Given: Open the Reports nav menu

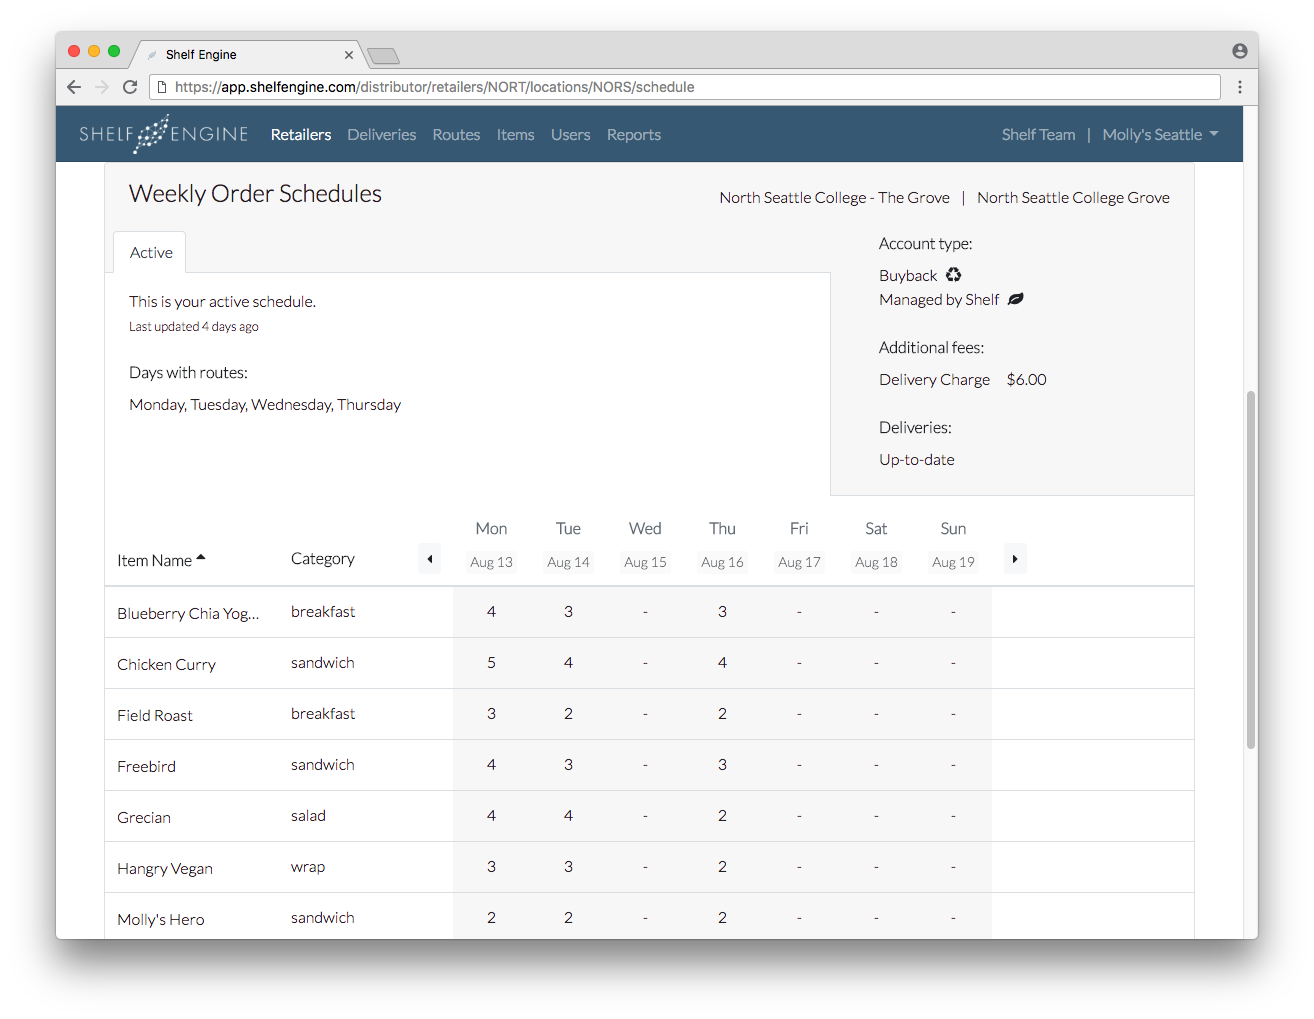Looking at the screenshot, I should point(634,135).
